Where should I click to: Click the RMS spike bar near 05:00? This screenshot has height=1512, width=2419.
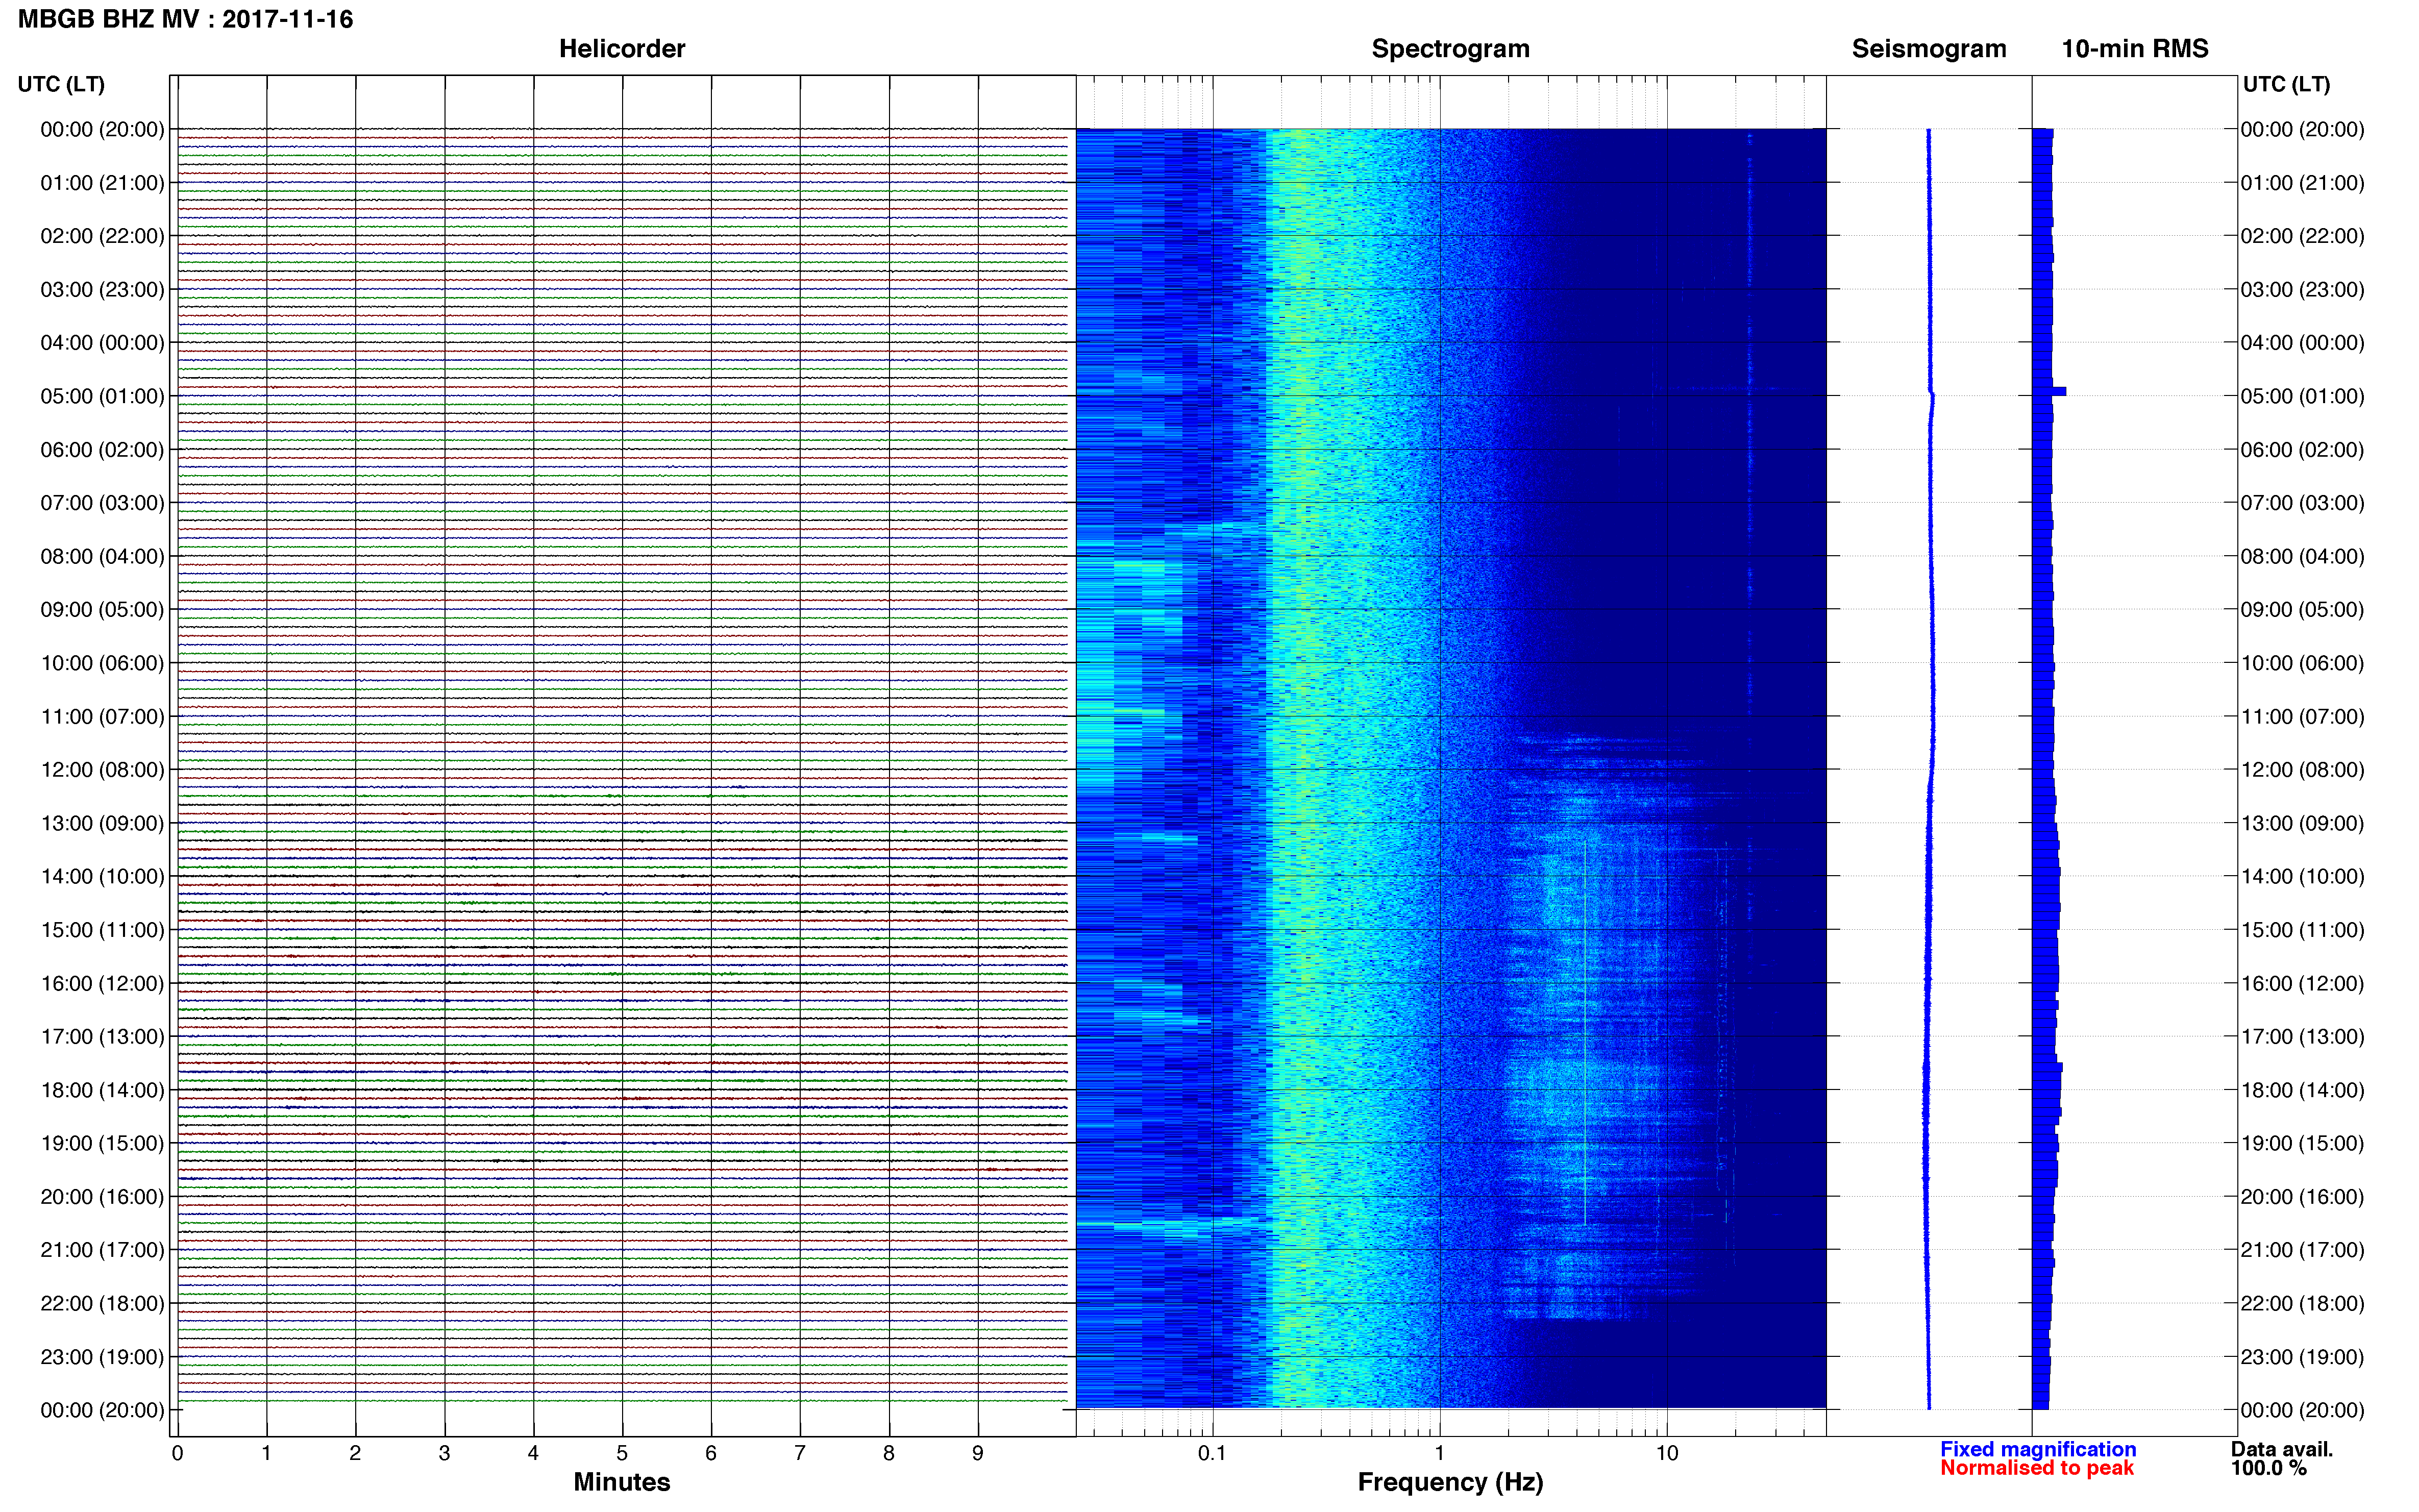click(x=2049, y=392)
